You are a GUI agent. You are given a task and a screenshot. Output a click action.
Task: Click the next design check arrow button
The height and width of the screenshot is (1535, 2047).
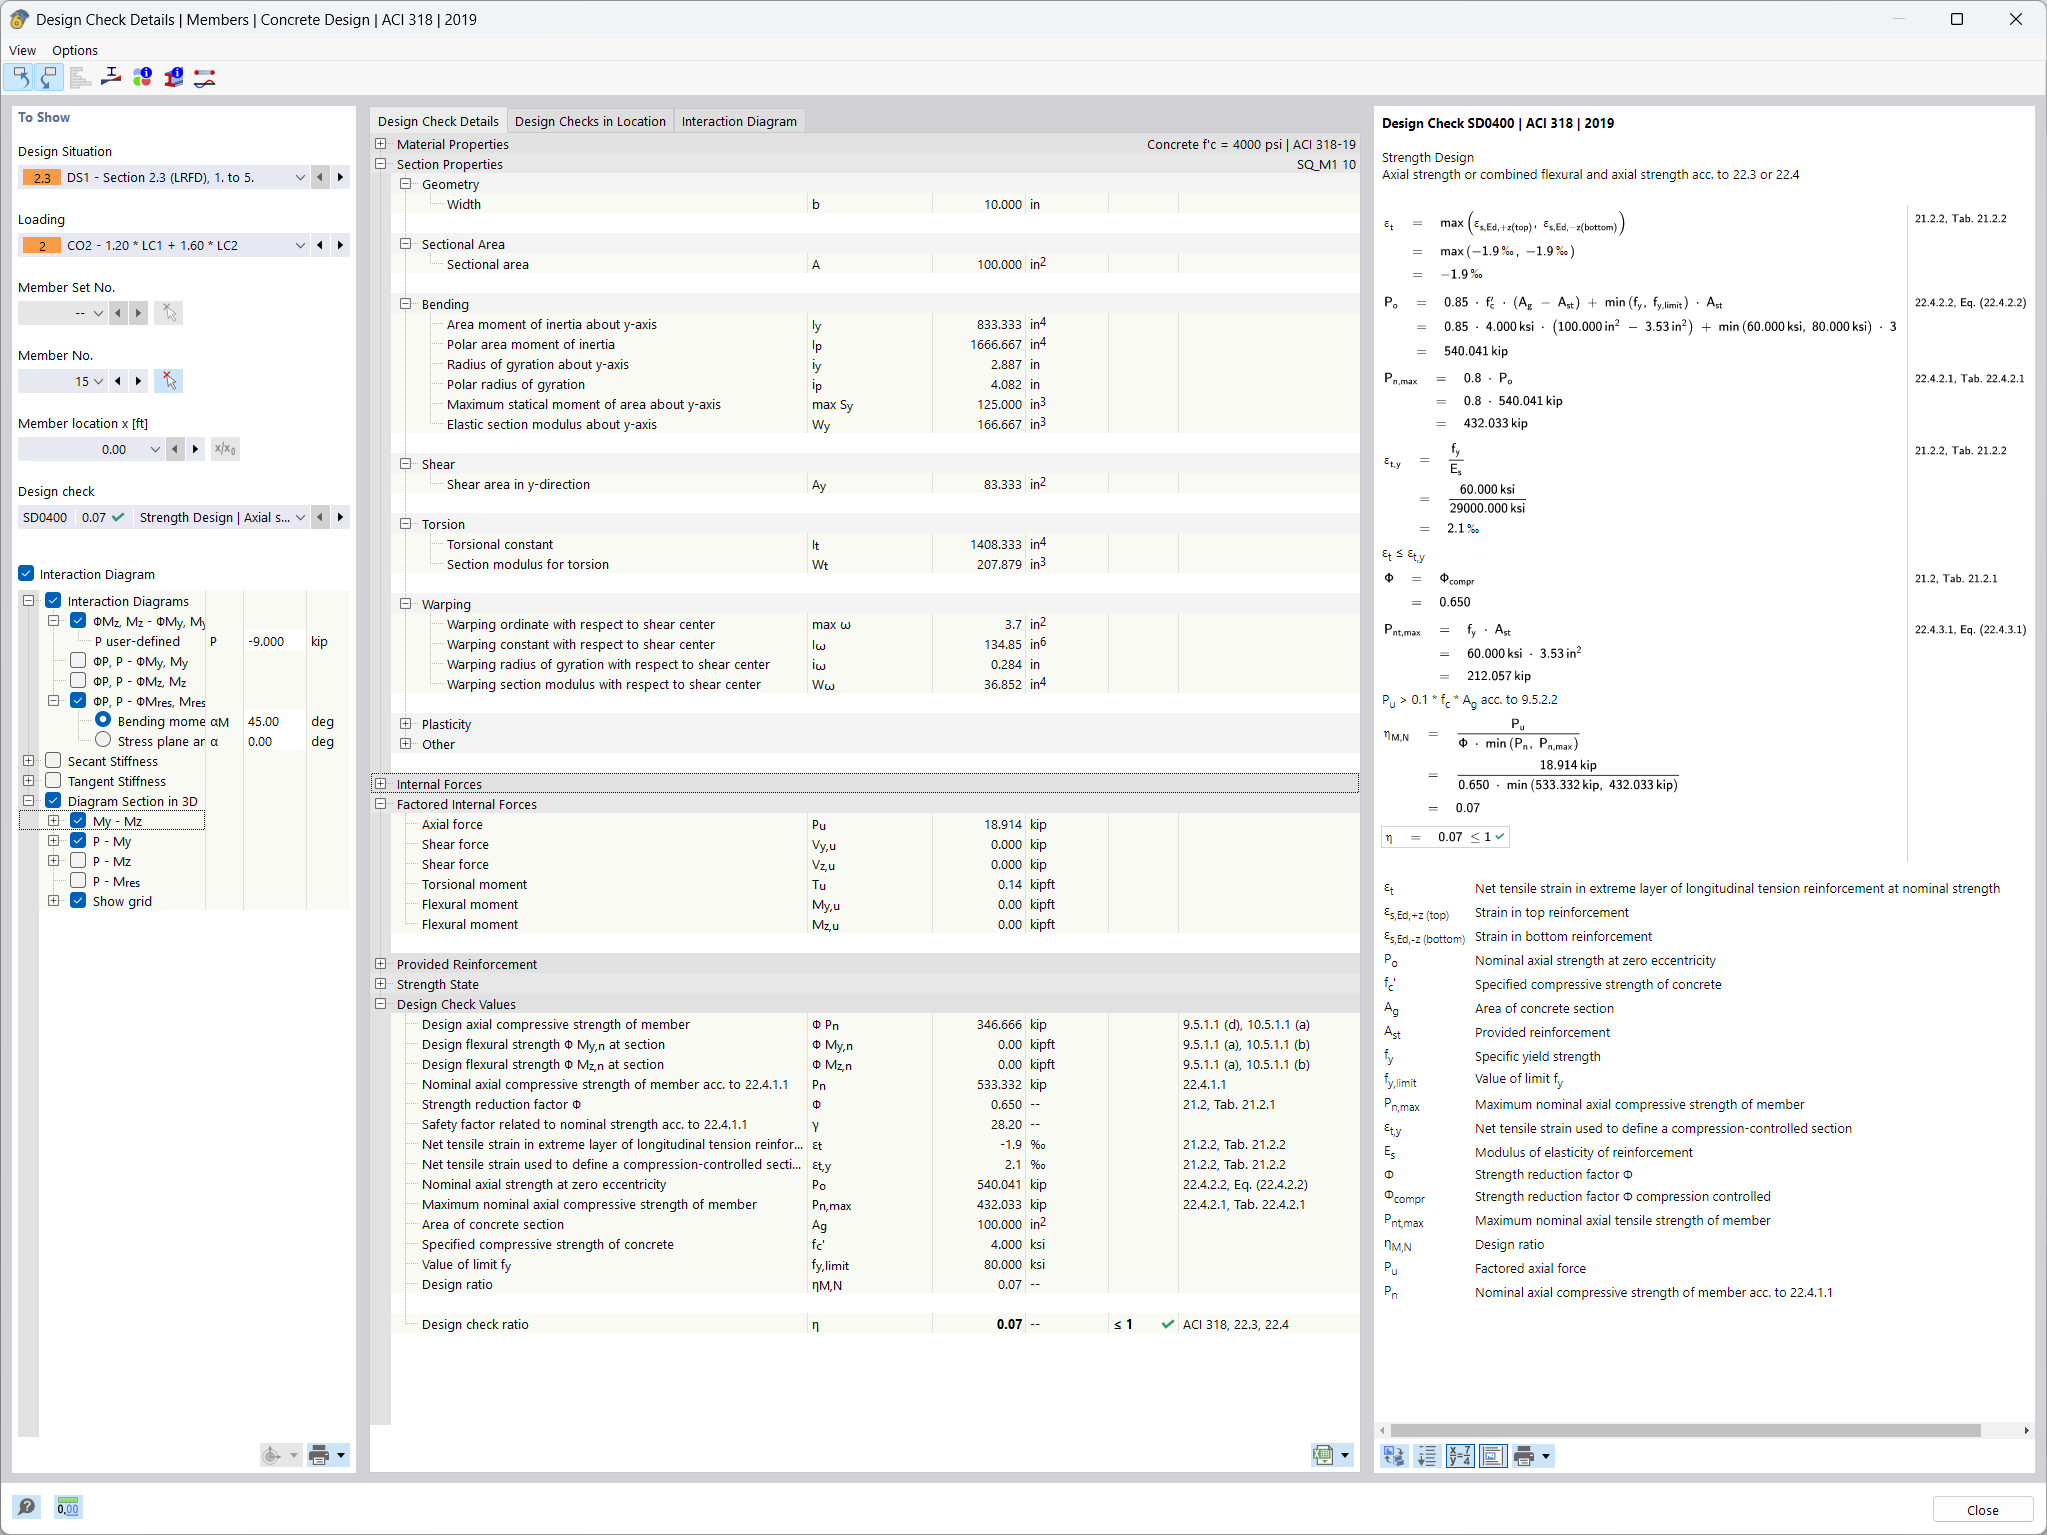coord(340,517)
